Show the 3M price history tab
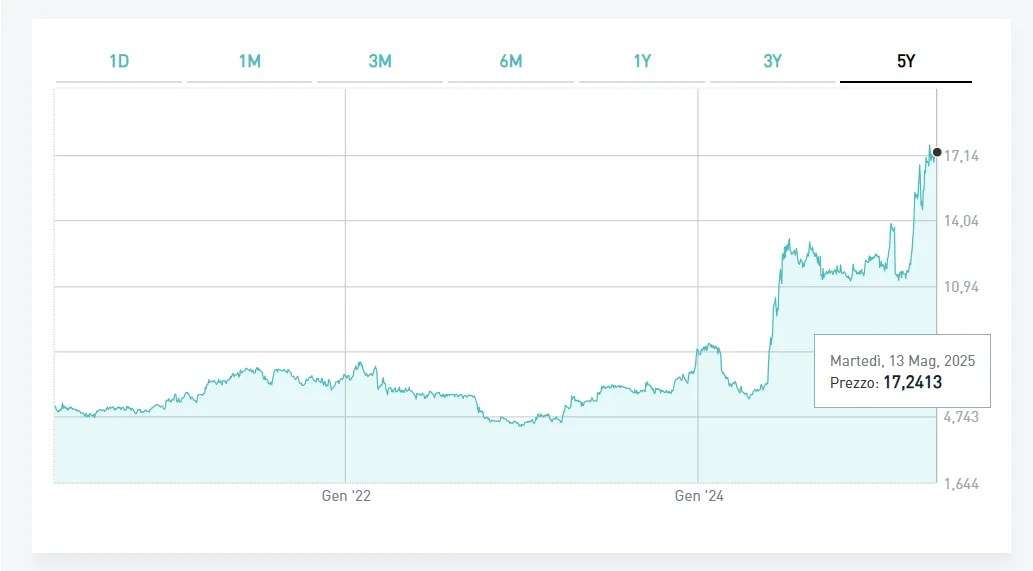 [380, 61]
